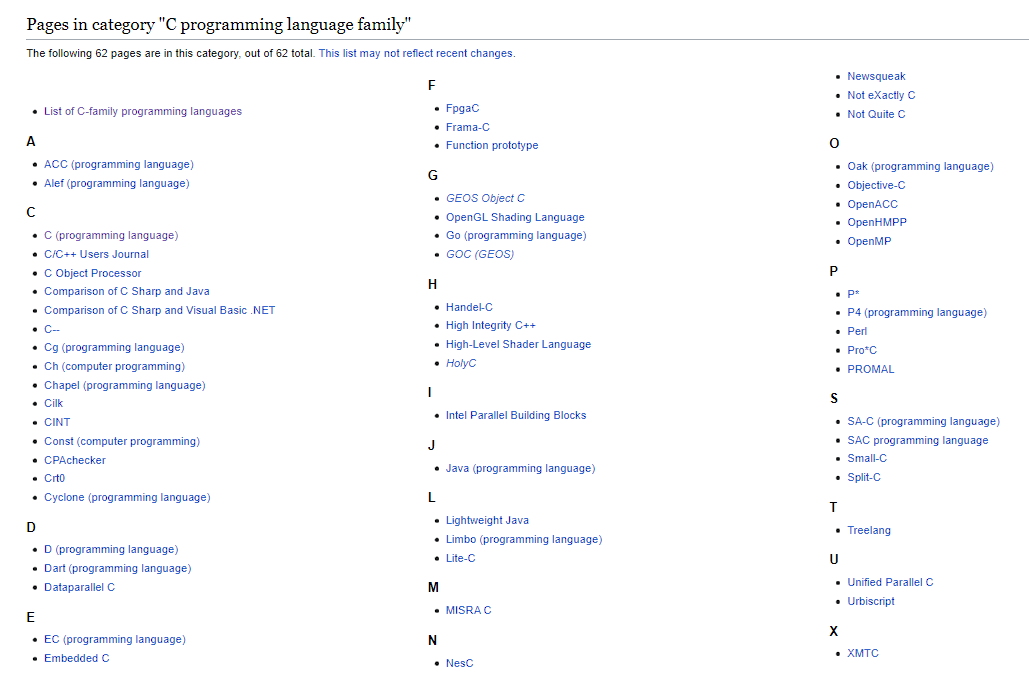Open the Perl page link
The width and height of the screenshot is (1029, 676).
click(x=857, y=331)
